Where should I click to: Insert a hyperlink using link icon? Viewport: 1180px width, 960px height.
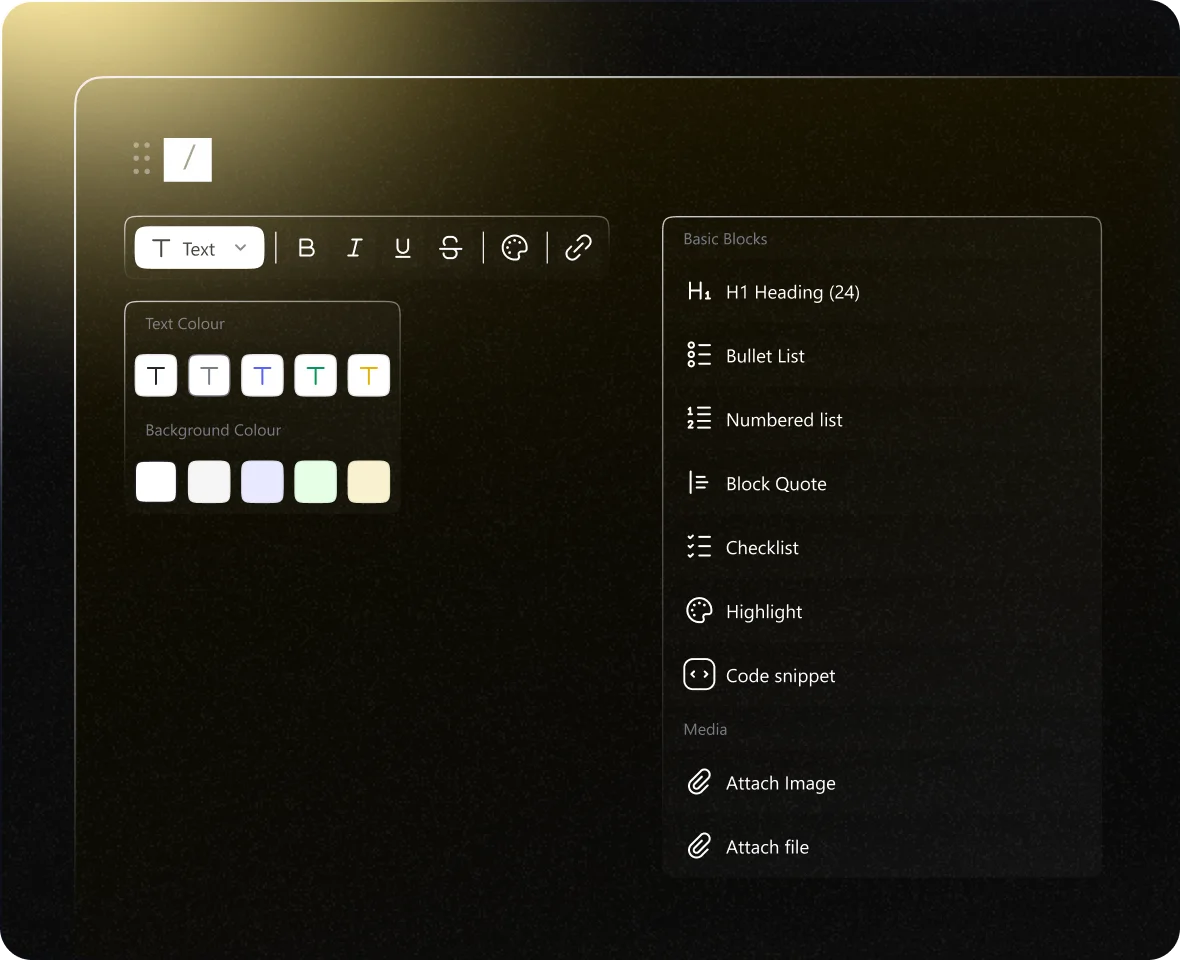pyautogui.click(x=579, y=248)
